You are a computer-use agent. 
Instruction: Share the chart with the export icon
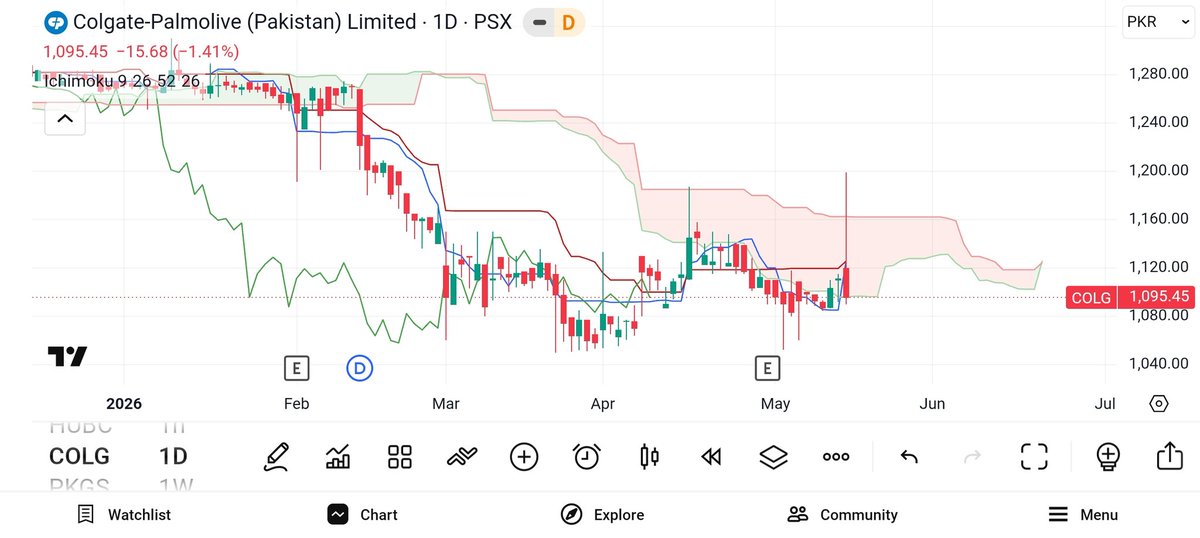click(1169, 456)
